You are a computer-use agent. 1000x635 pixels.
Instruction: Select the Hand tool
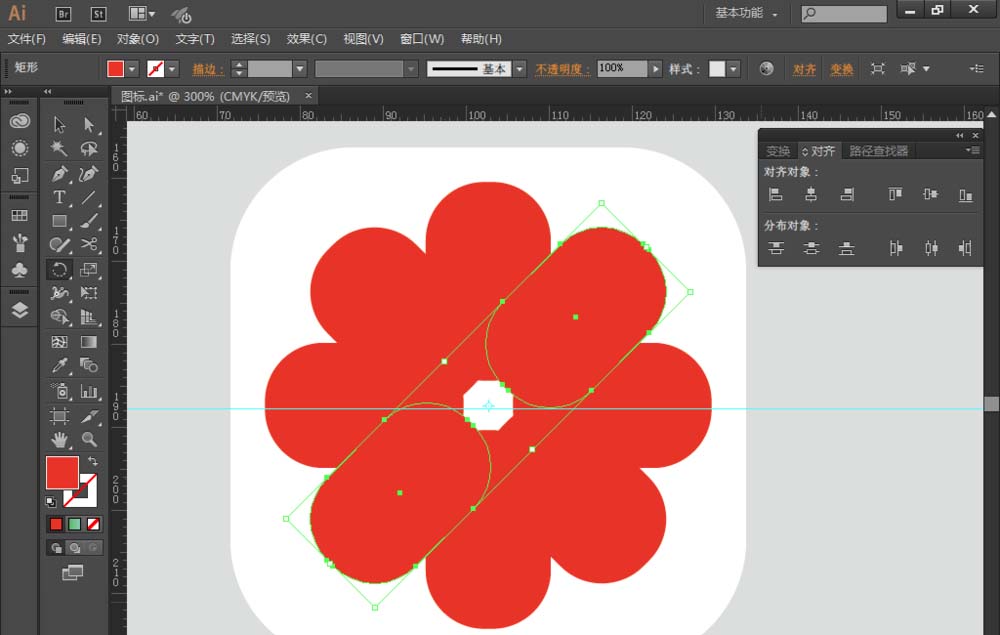pyautogui.click(x=59, y=440)
